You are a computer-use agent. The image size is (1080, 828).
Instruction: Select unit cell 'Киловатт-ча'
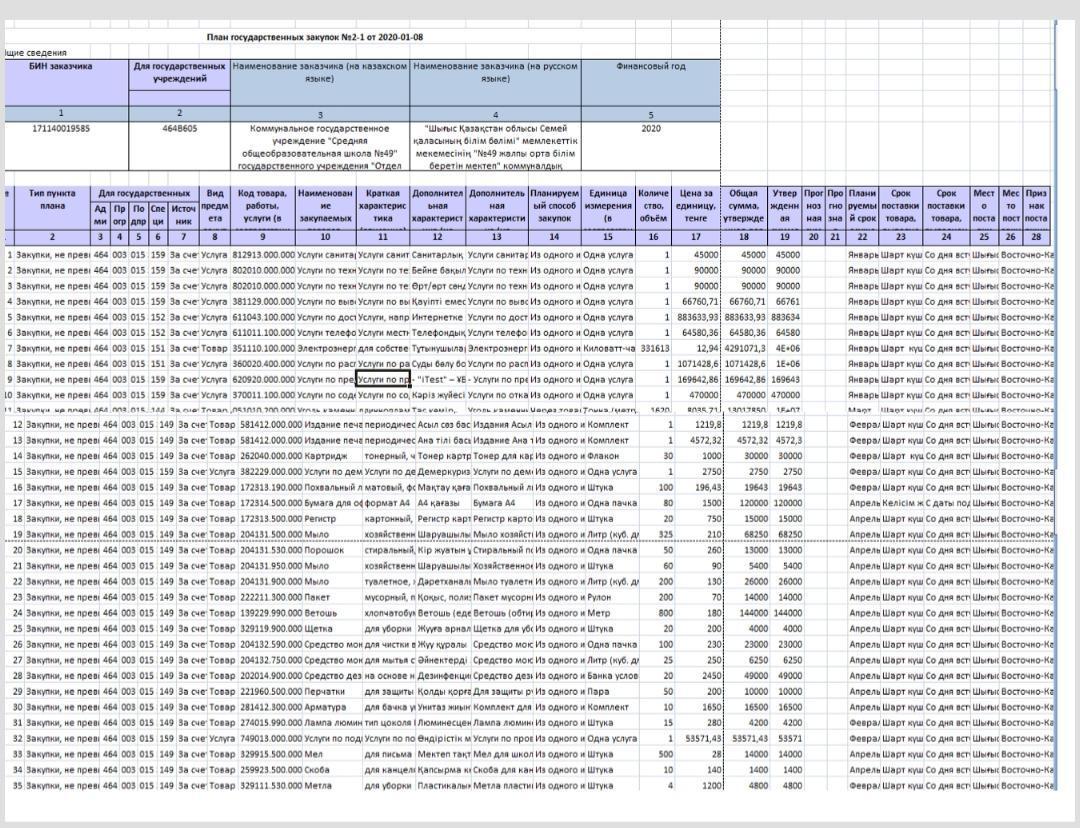(608, 349)
